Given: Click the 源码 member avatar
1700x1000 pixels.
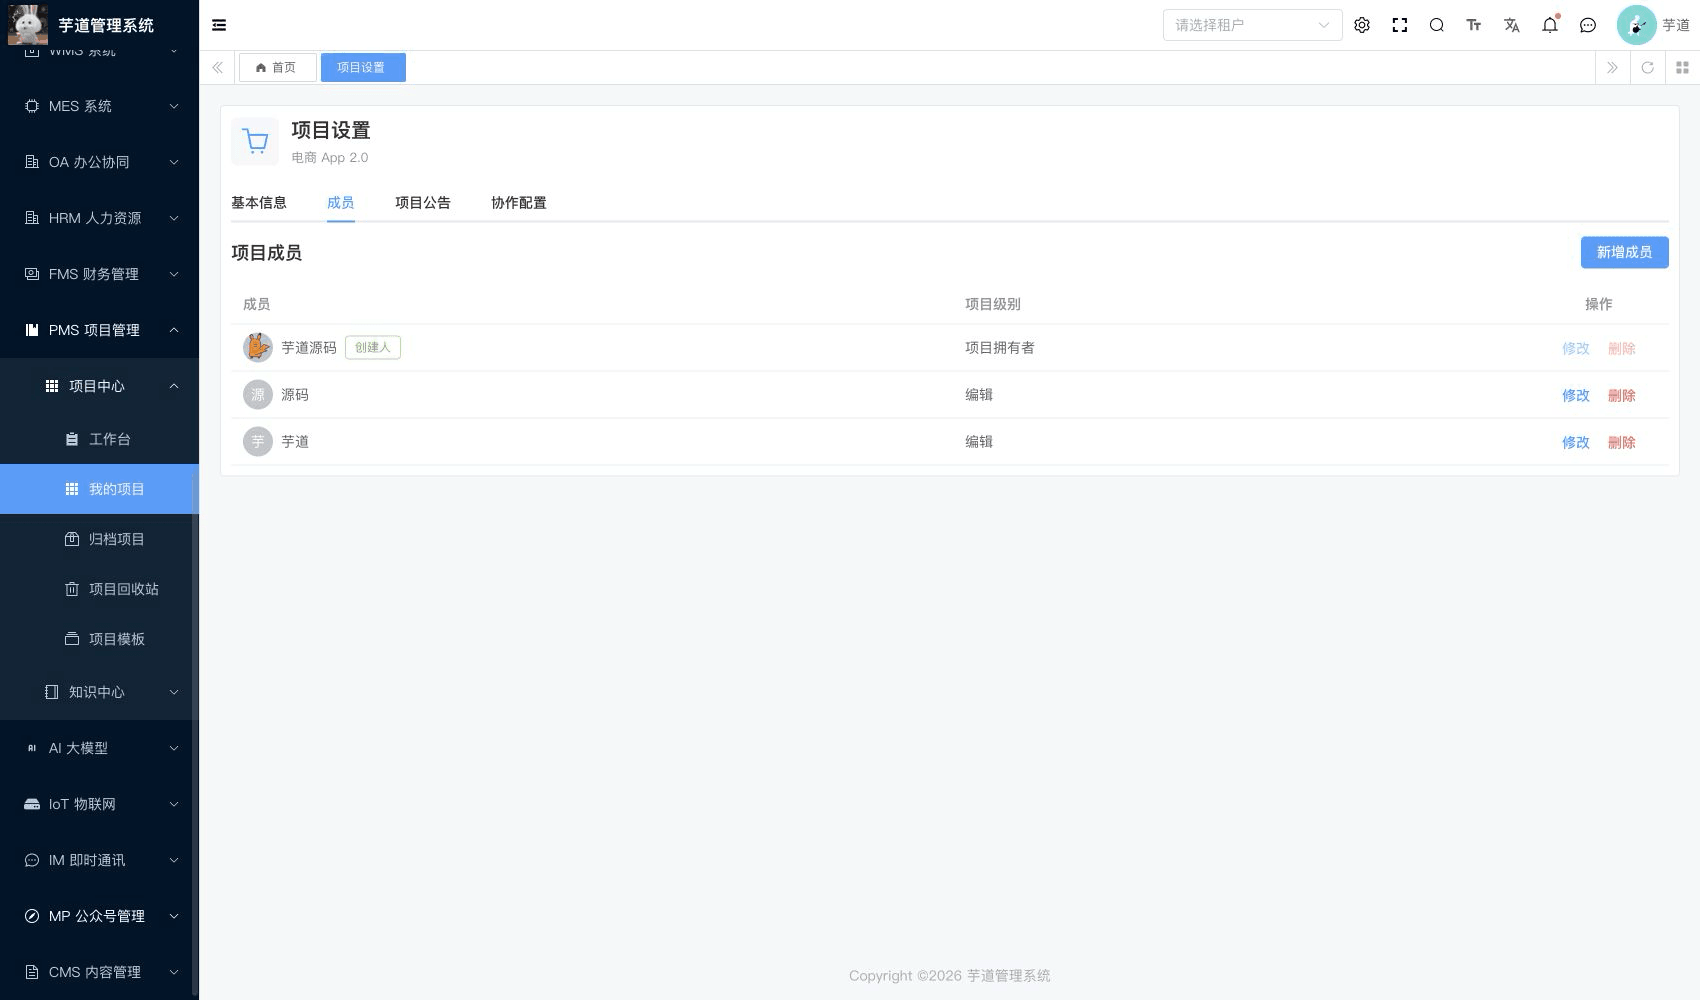Looking at the screenshot, I should point(258,394).
